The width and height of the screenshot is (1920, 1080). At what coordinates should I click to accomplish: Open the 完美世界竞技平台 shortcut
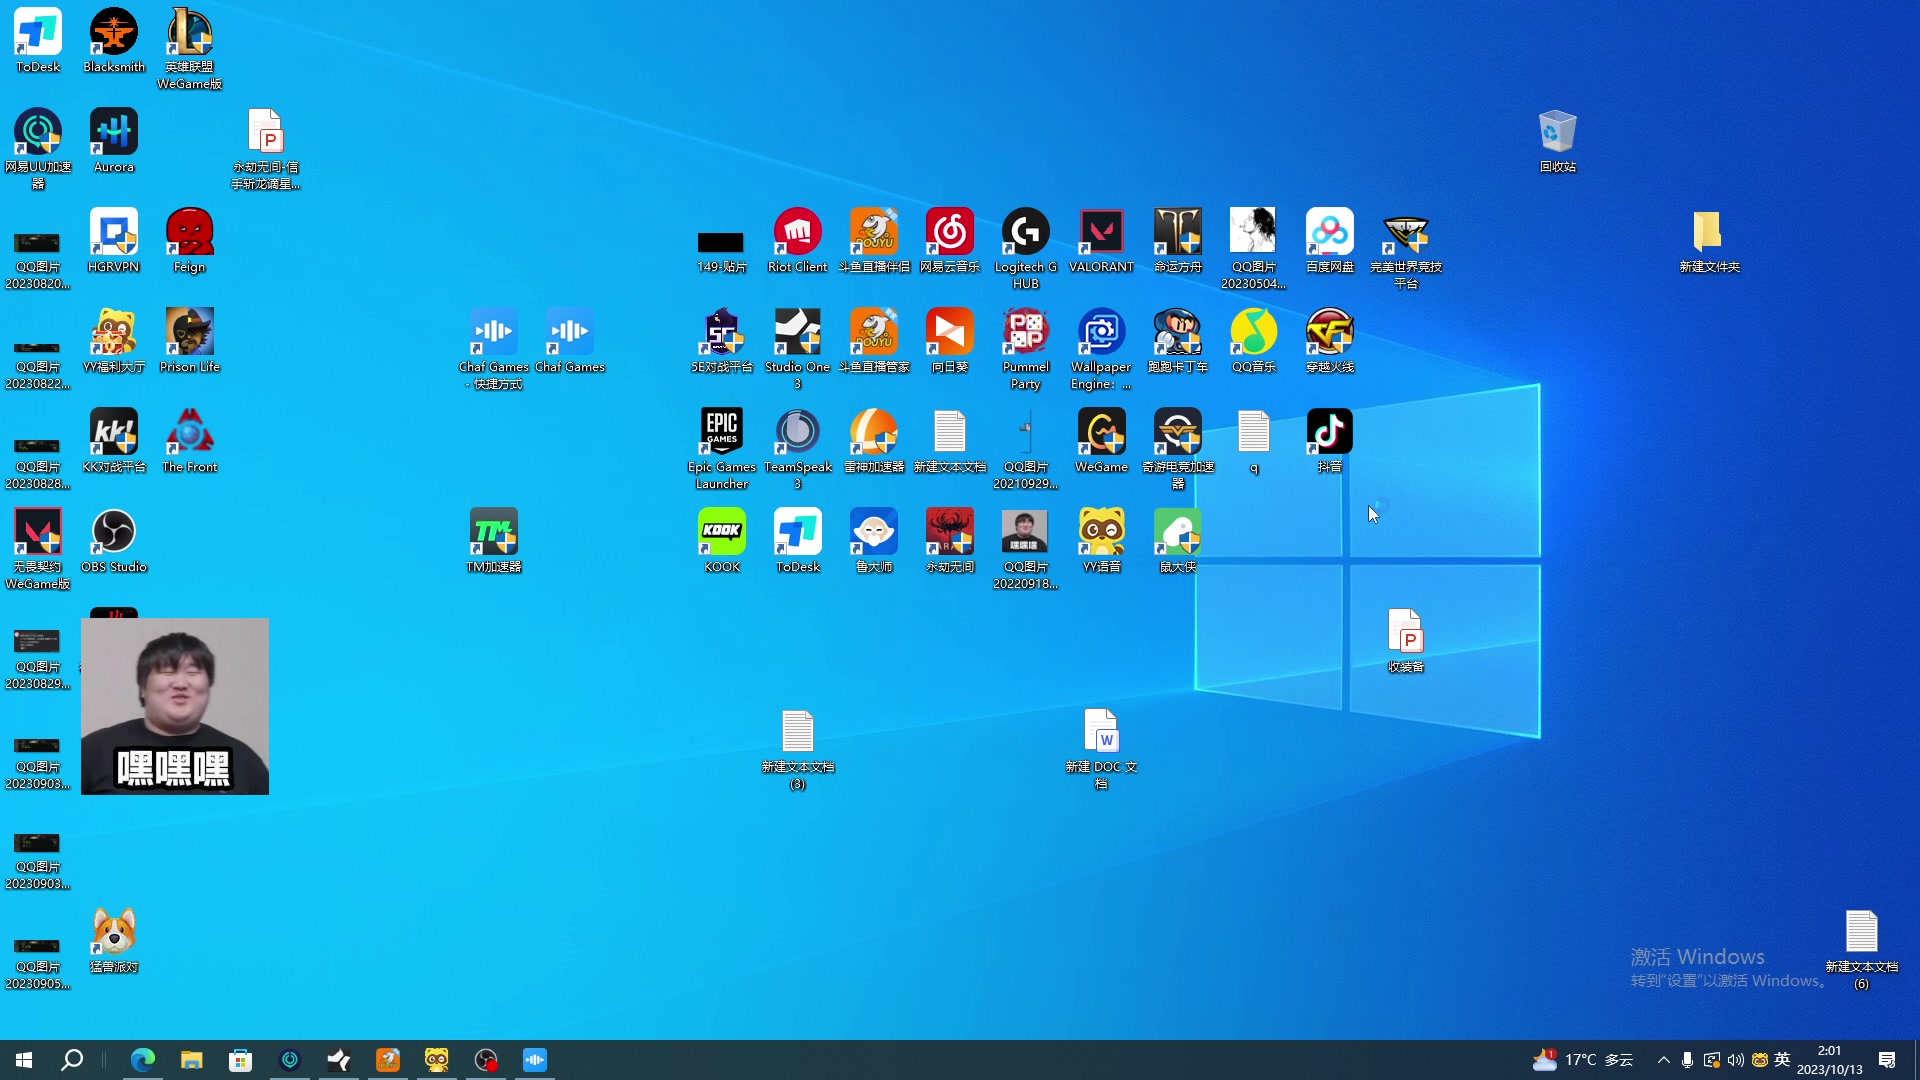[1406, 249]
